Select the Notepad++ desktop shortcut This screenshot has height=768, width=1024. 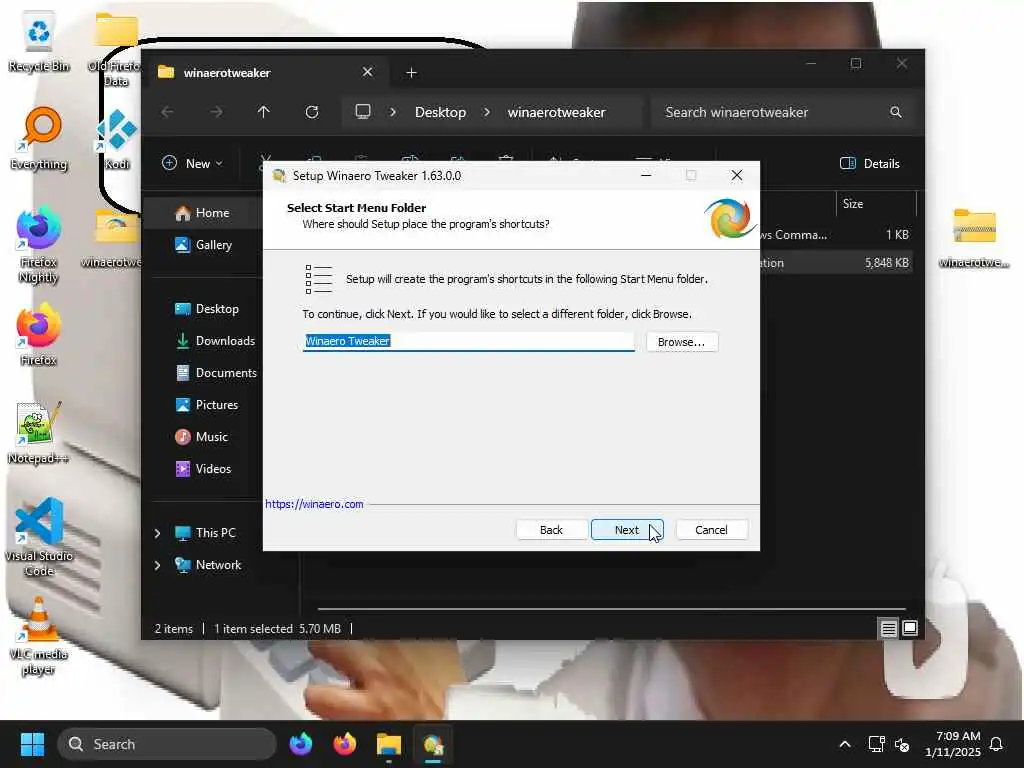[39, 434]
